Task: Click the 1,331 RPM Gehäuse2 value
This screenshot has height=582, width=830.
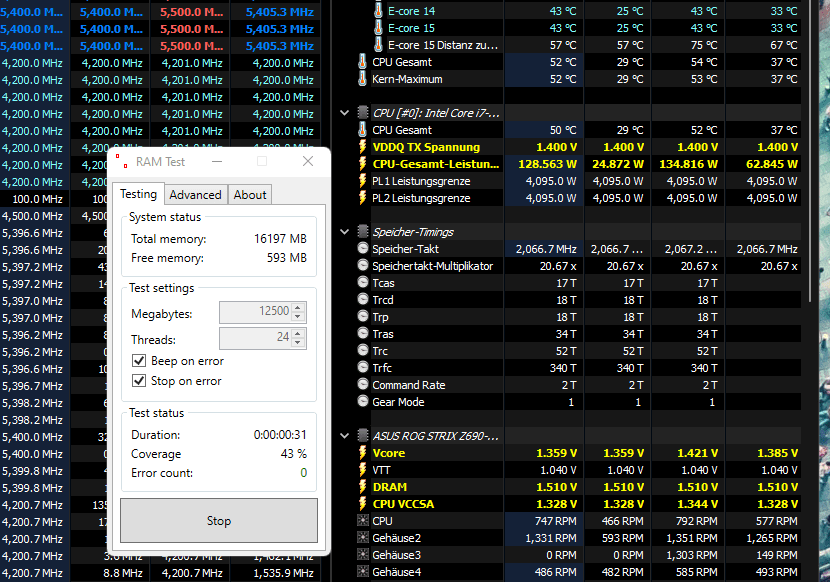Action: (x=551, y=538)
